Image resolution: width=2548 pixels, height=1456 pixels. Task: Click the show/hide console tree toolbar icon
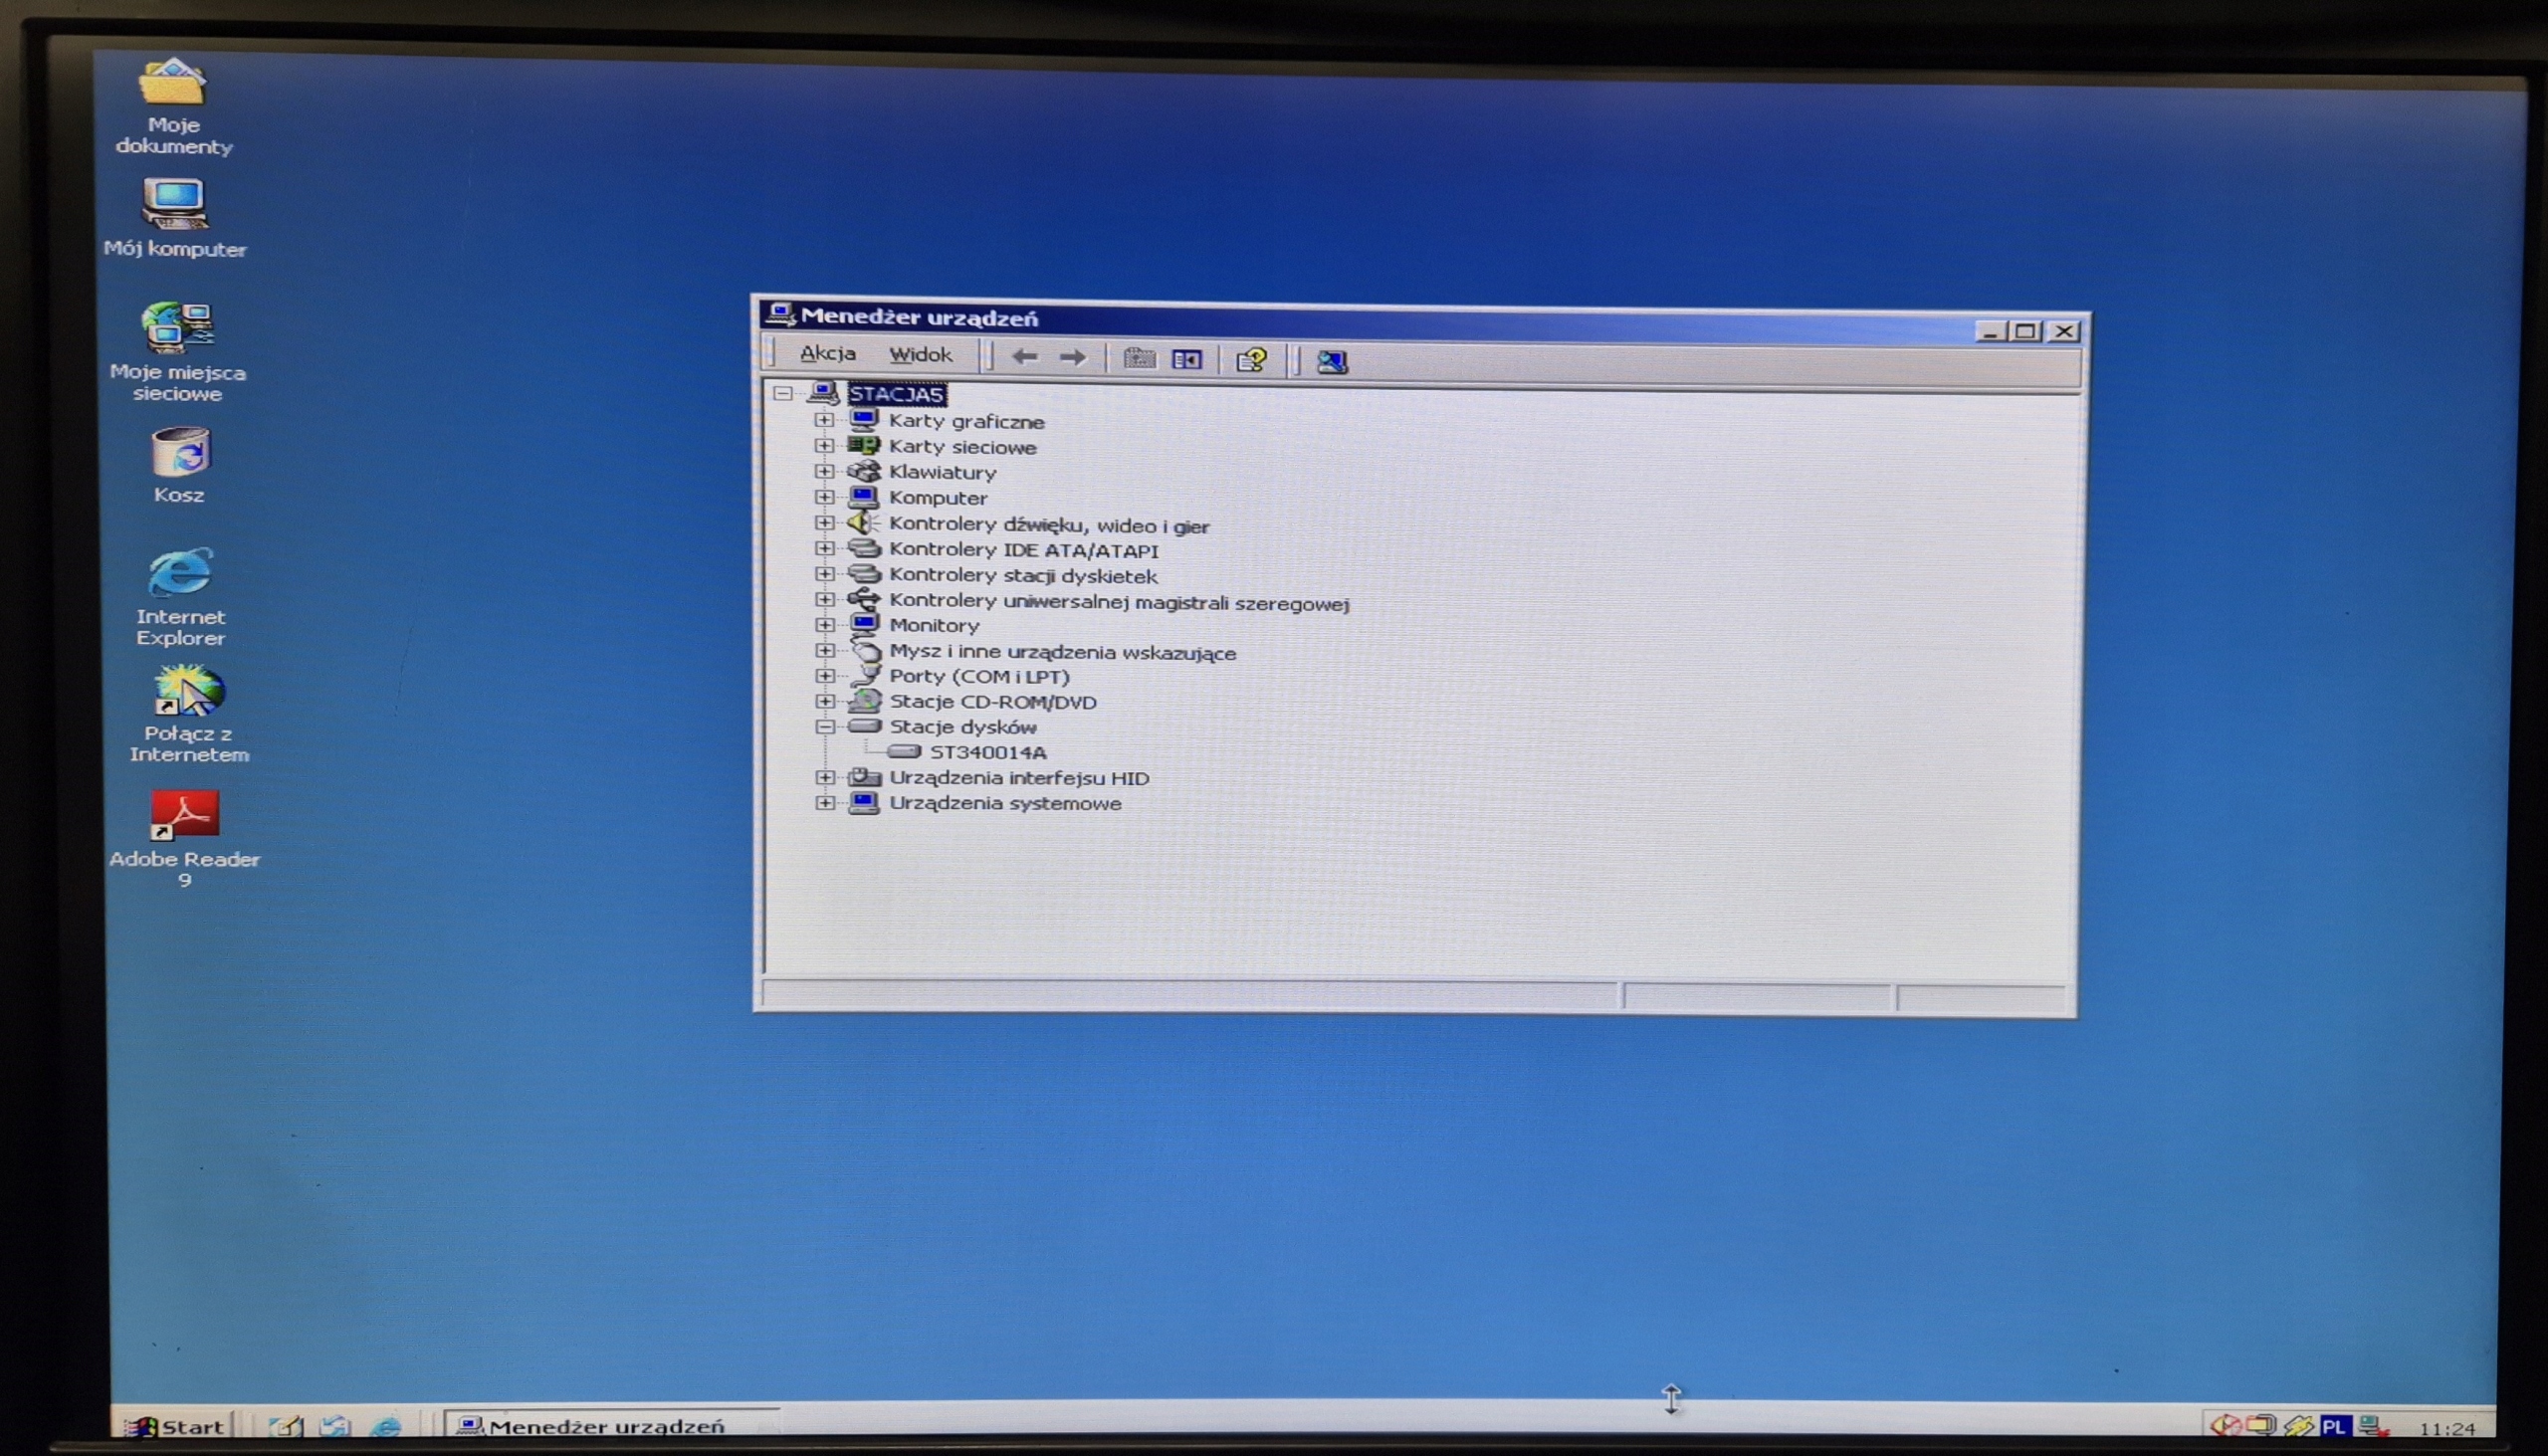(1187, 359)
